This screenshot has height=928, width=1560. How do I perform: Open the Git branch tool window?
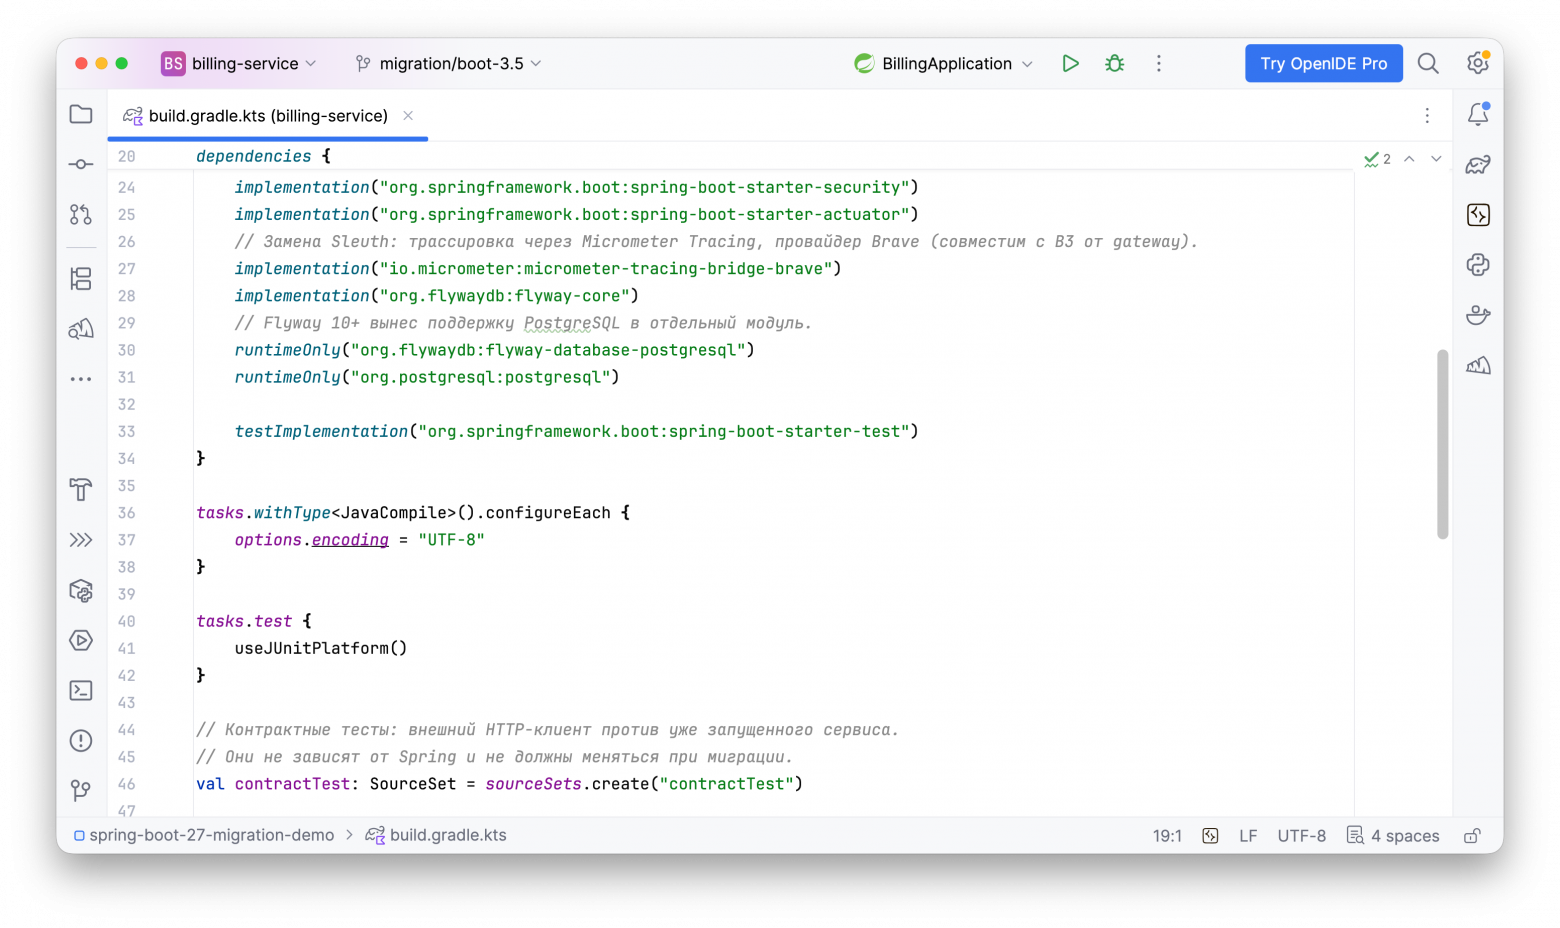pos(81,790)
